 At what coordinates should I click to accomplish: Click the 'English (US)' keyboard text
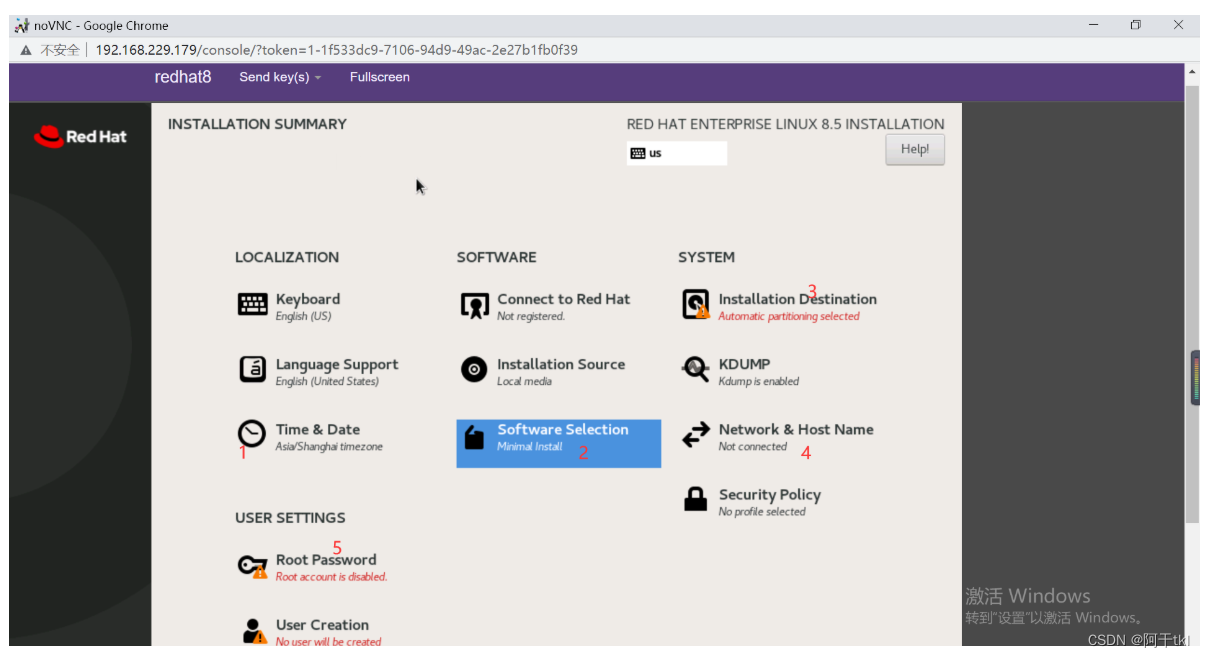tap(303, 316)
